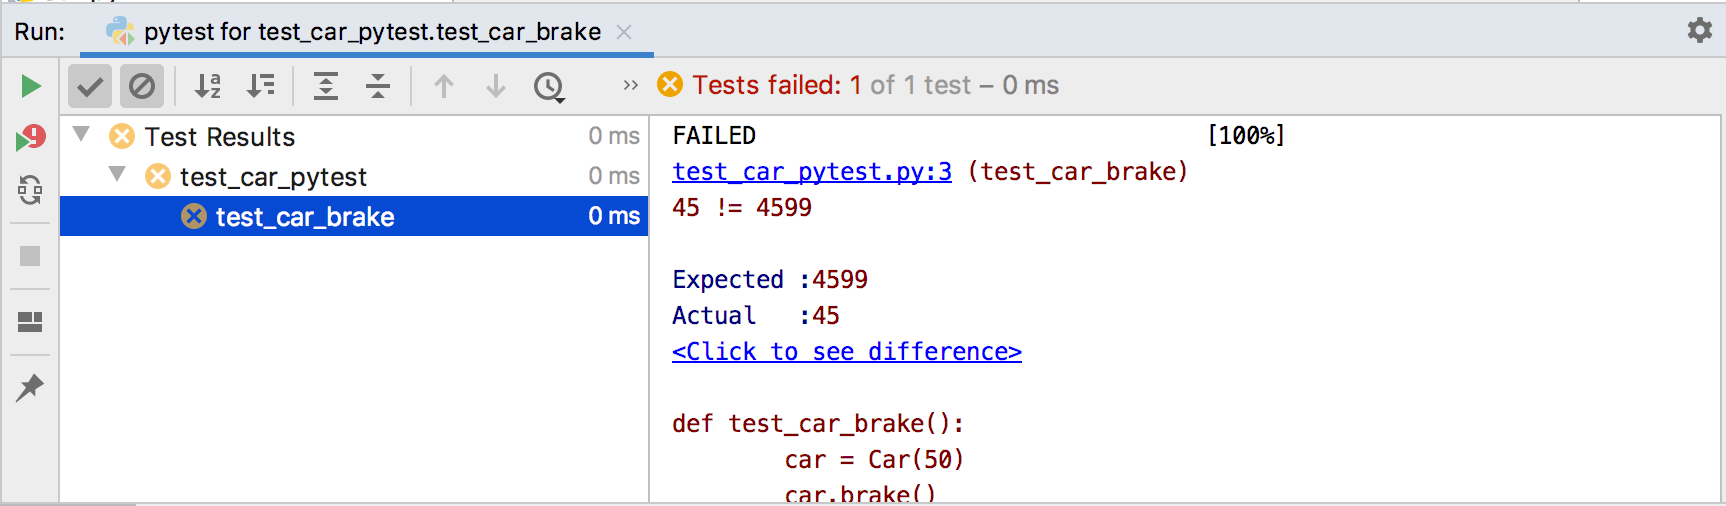Screen dimensions: 1726x506
Task: Sort tests alphabetically
Action: (207, 86)
